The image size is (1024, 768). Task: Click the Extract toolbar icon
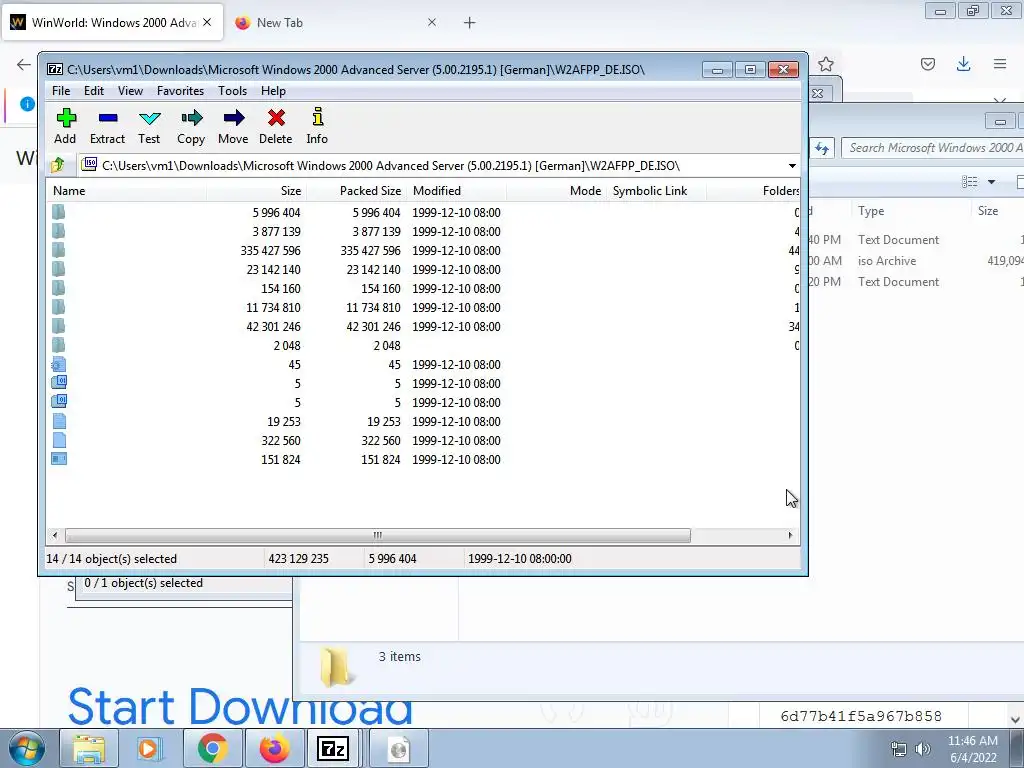pyautogui.click(x=107, y=126)
